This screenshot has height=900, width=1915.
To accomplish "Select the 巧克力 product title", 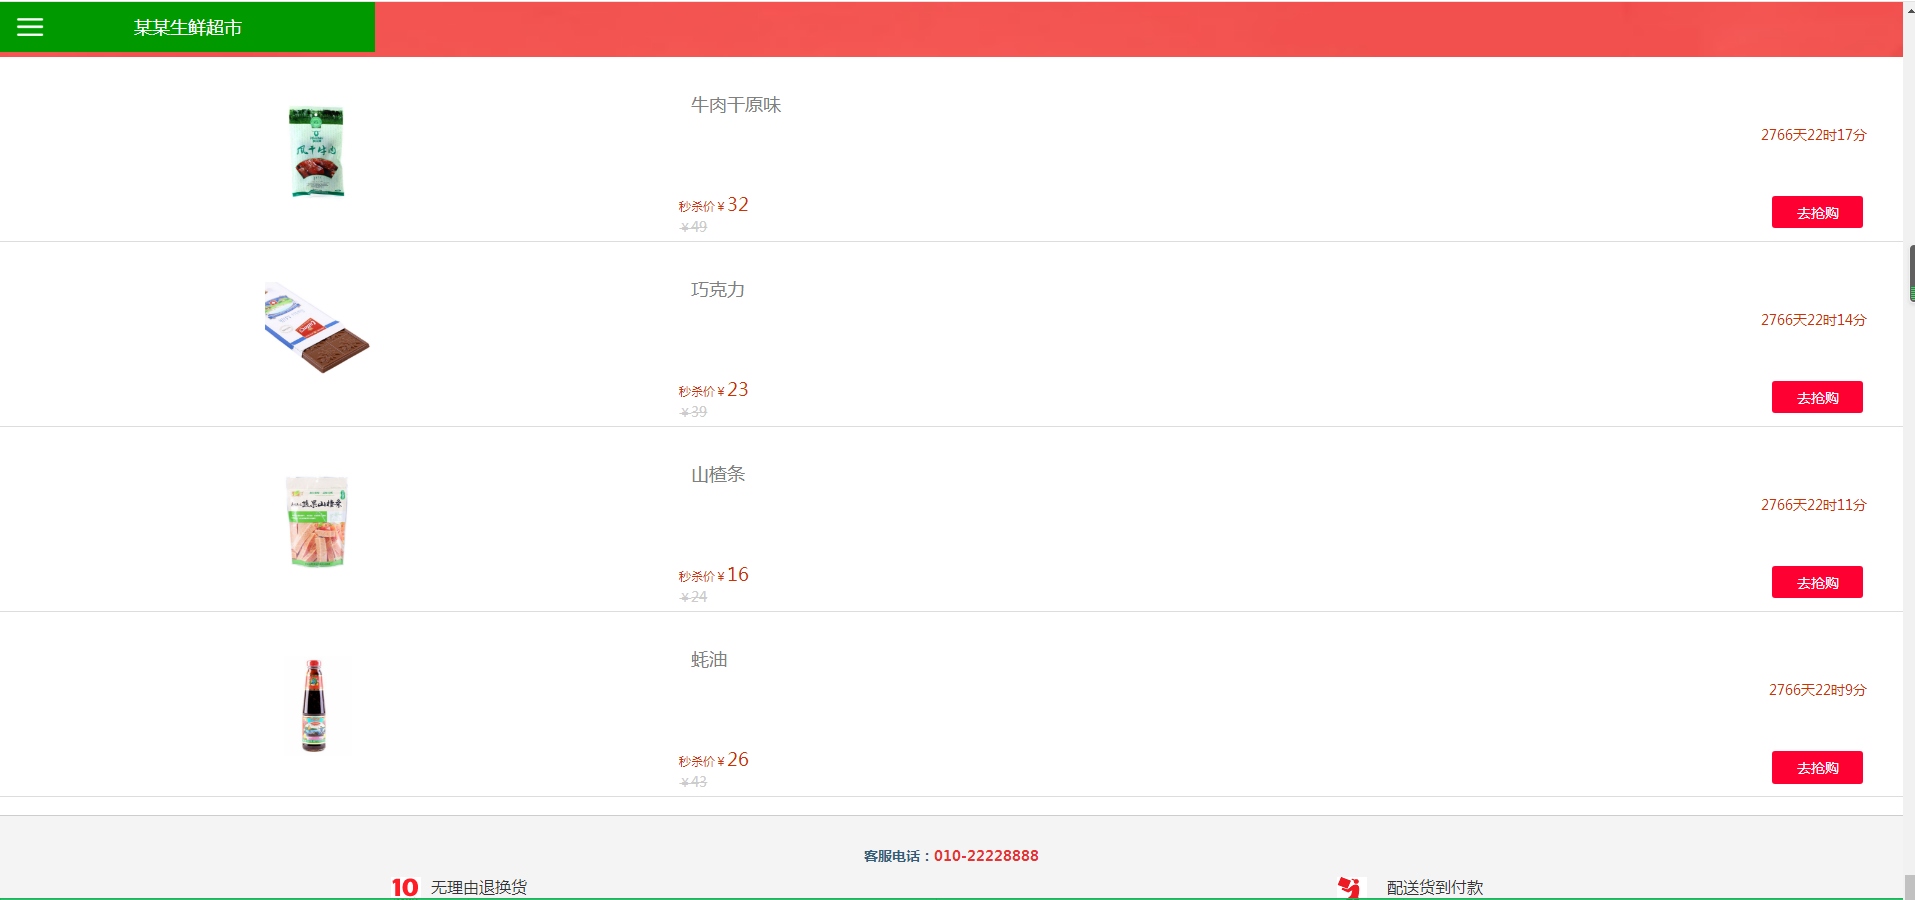I will pos(717,290).
